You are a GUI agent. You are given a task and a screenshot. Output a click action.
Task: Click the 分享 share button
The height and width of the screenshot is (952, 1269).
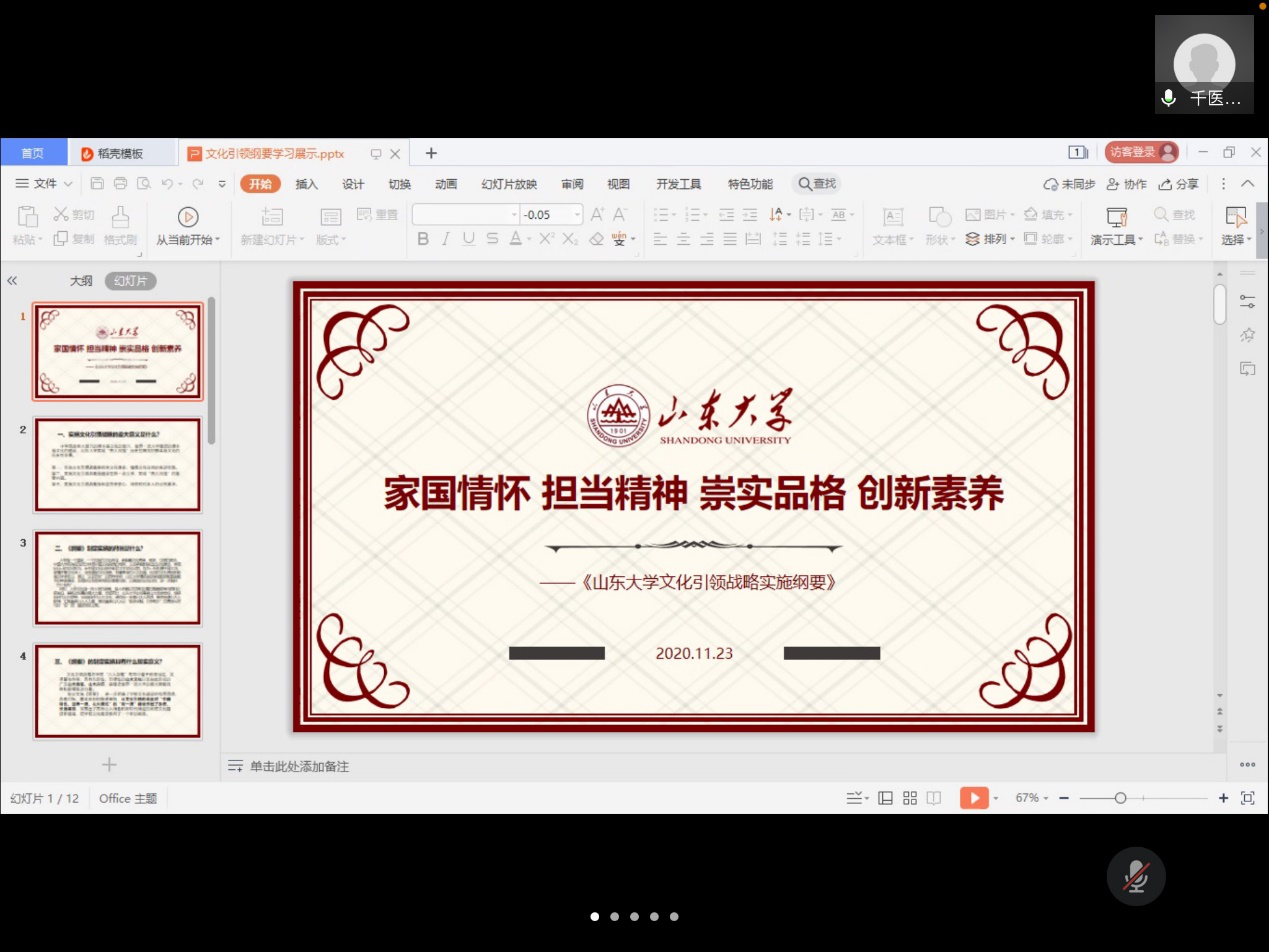1179,184
